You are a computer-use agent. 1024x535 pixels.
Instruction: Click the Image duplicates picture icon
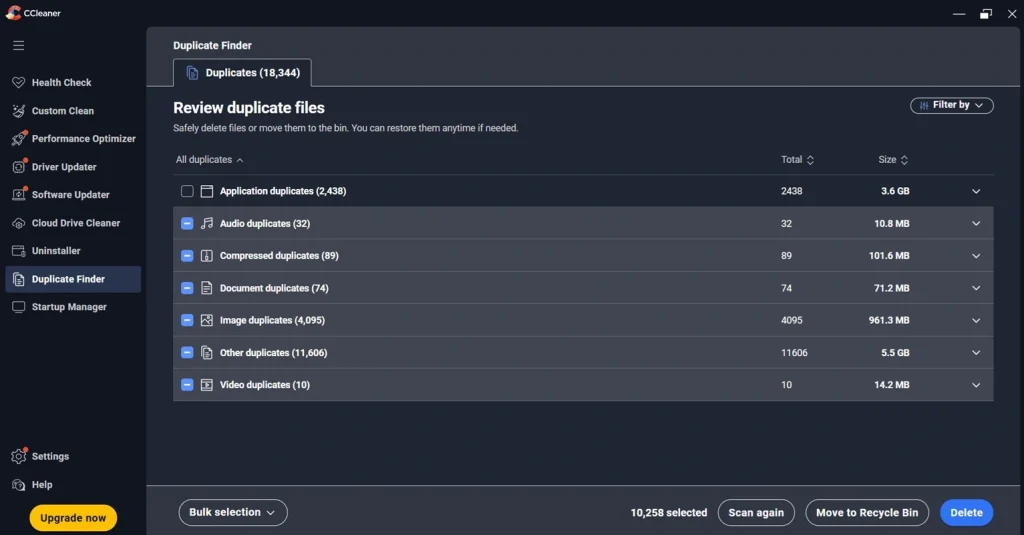pyautogui.click(x=206, y=320)
